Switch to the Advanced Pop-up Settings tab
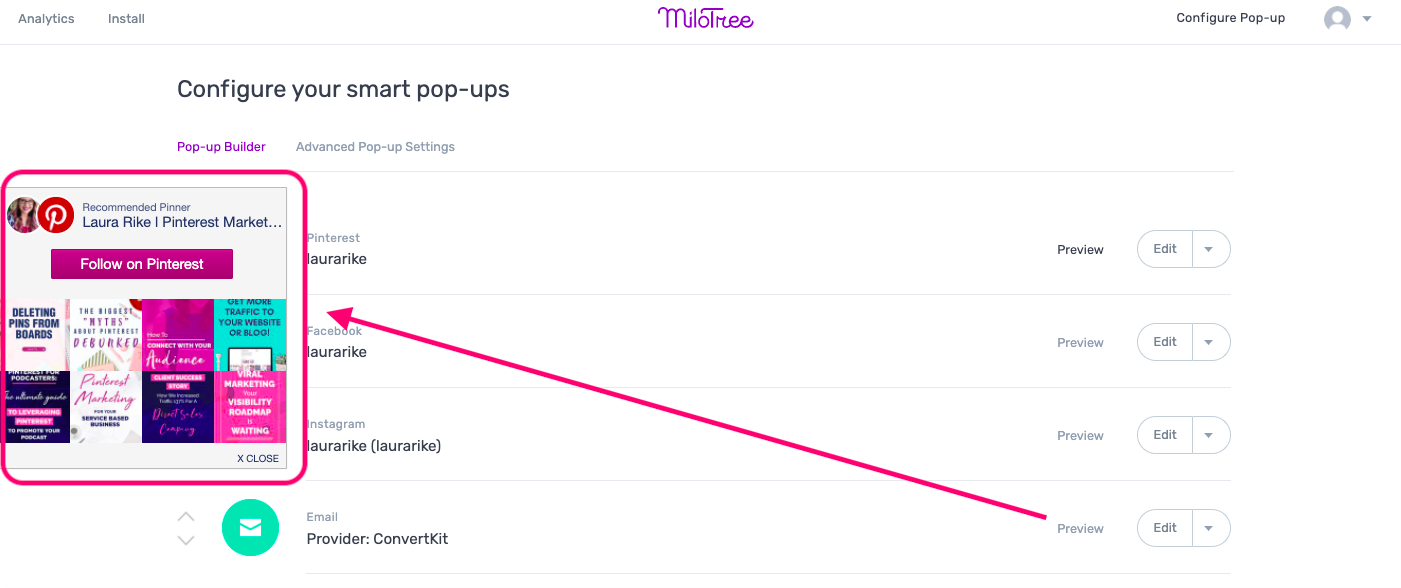This screenshot has height=588, width=1401. tap(375, 147)
